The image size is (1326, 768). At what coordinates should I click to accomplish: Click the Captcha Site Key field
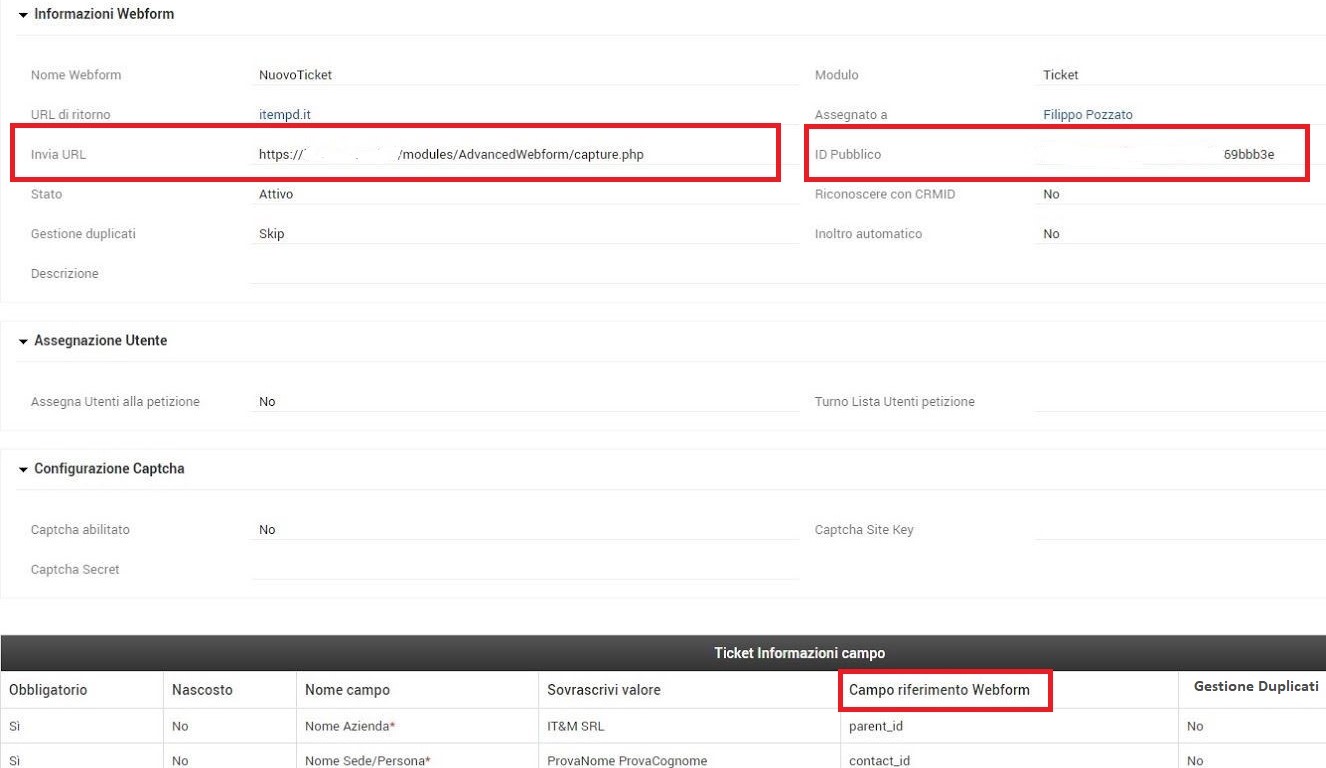(x=1180, y=530)
